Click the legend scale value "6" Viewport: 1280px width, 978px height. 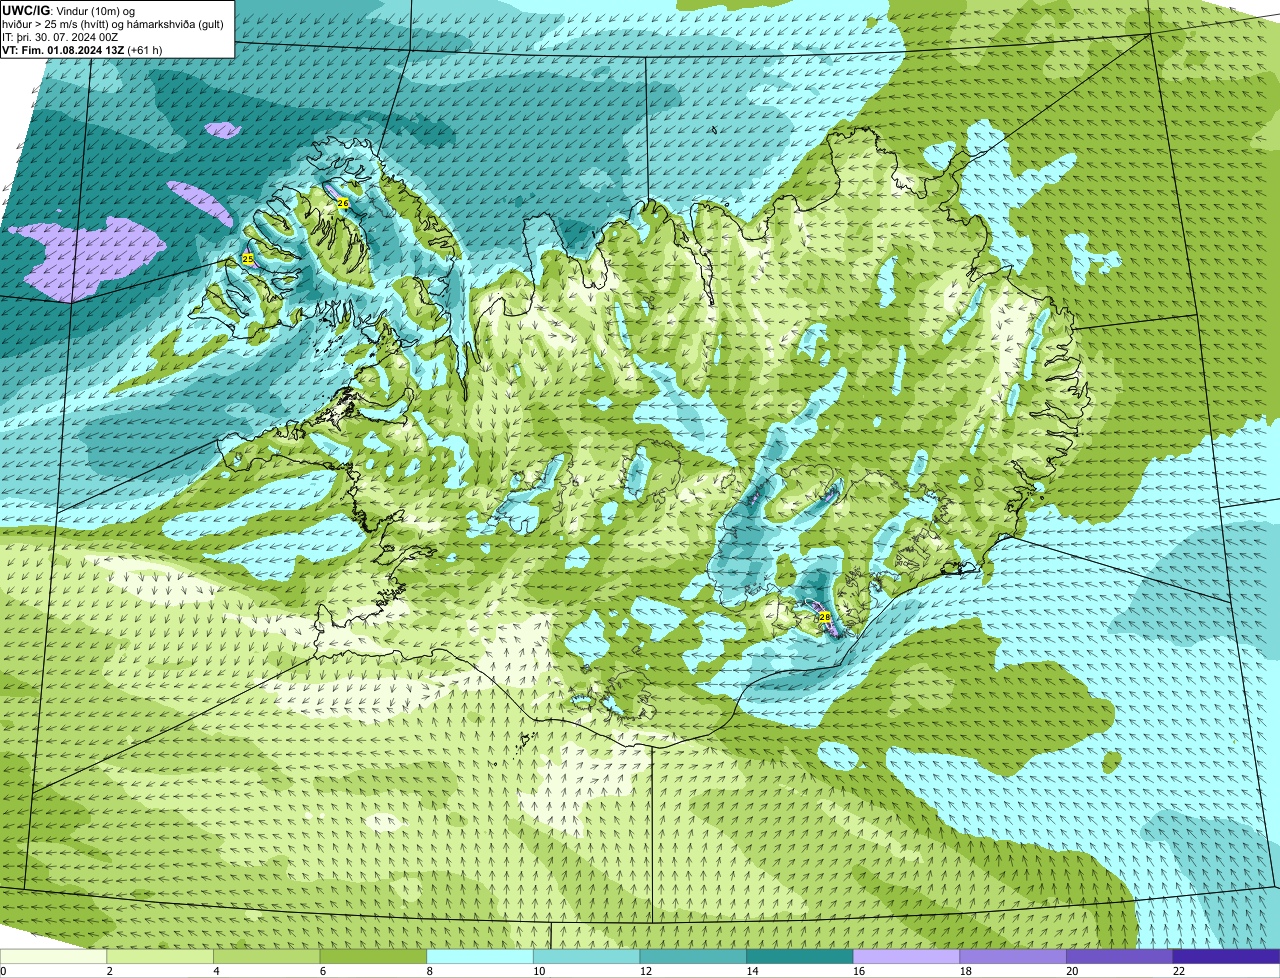322,971
